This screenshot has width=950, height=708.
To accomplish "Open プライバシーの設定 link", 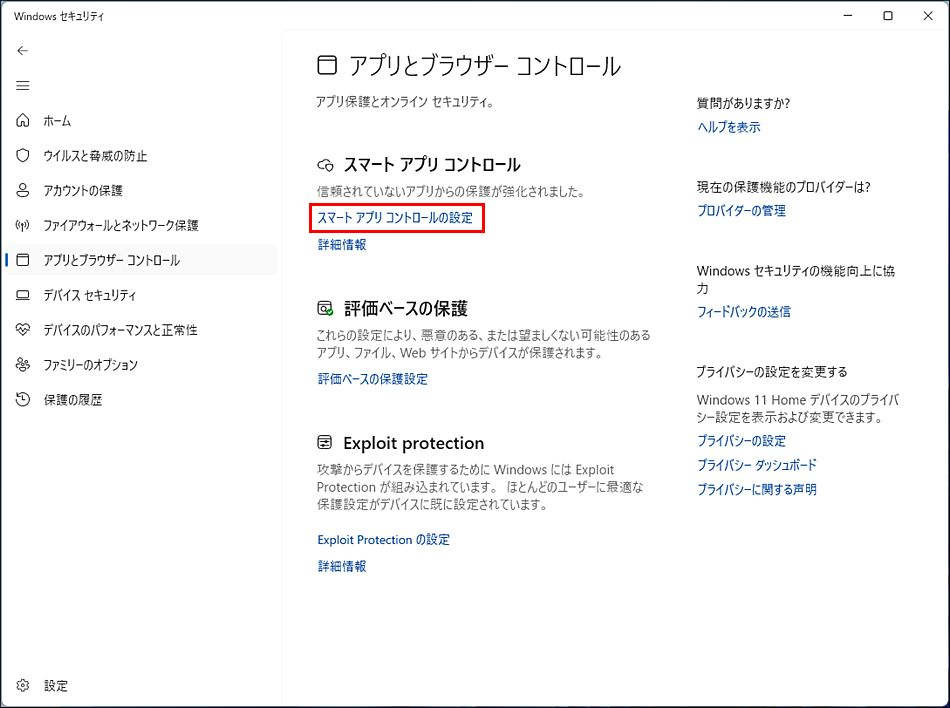I will (742, 441).
